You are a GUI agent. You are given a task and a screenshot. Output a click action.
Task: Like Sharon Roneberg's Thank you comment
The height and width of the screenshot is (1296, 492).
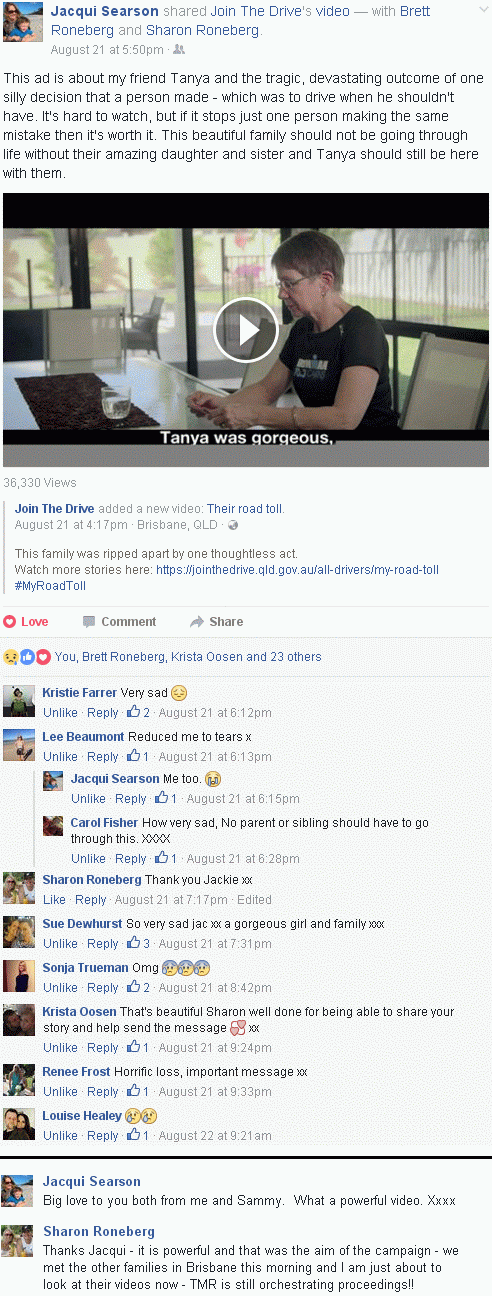pyautogui.click(x=54, y=900)
